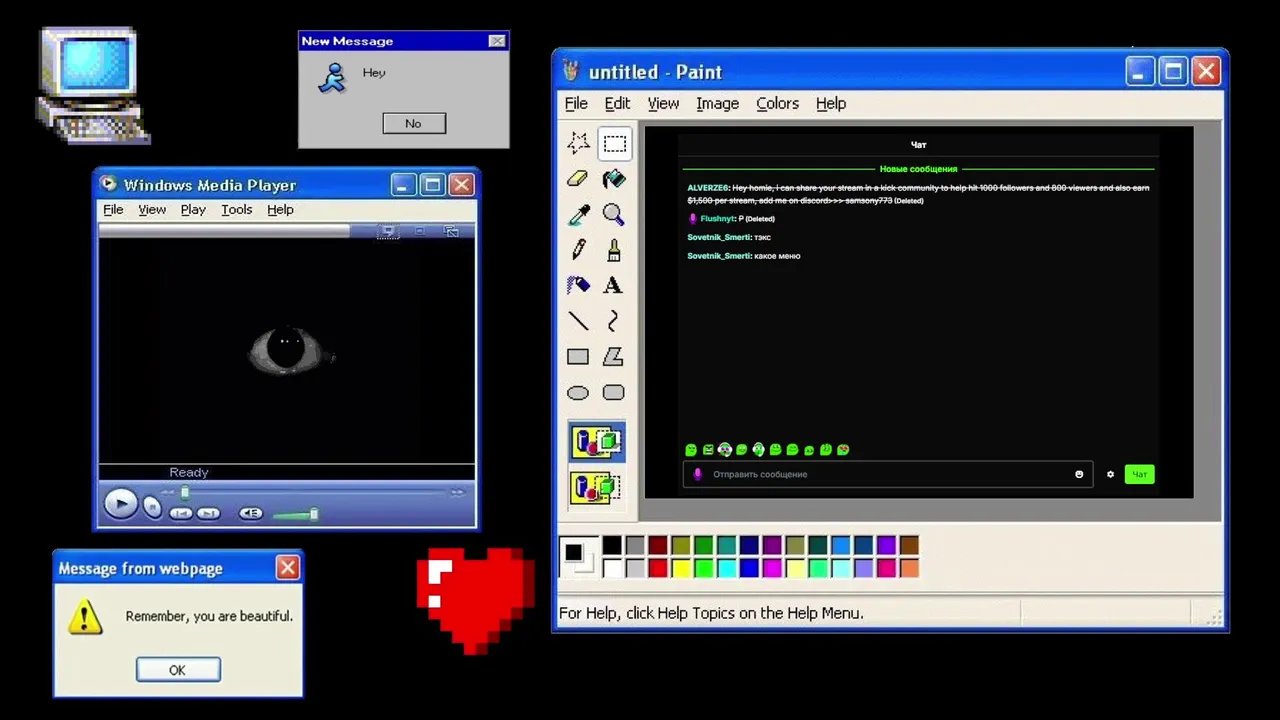Select the Brush tool in Paint
Image resolution: width=1280 pixels, height=720 pixels.
(614, 250)
